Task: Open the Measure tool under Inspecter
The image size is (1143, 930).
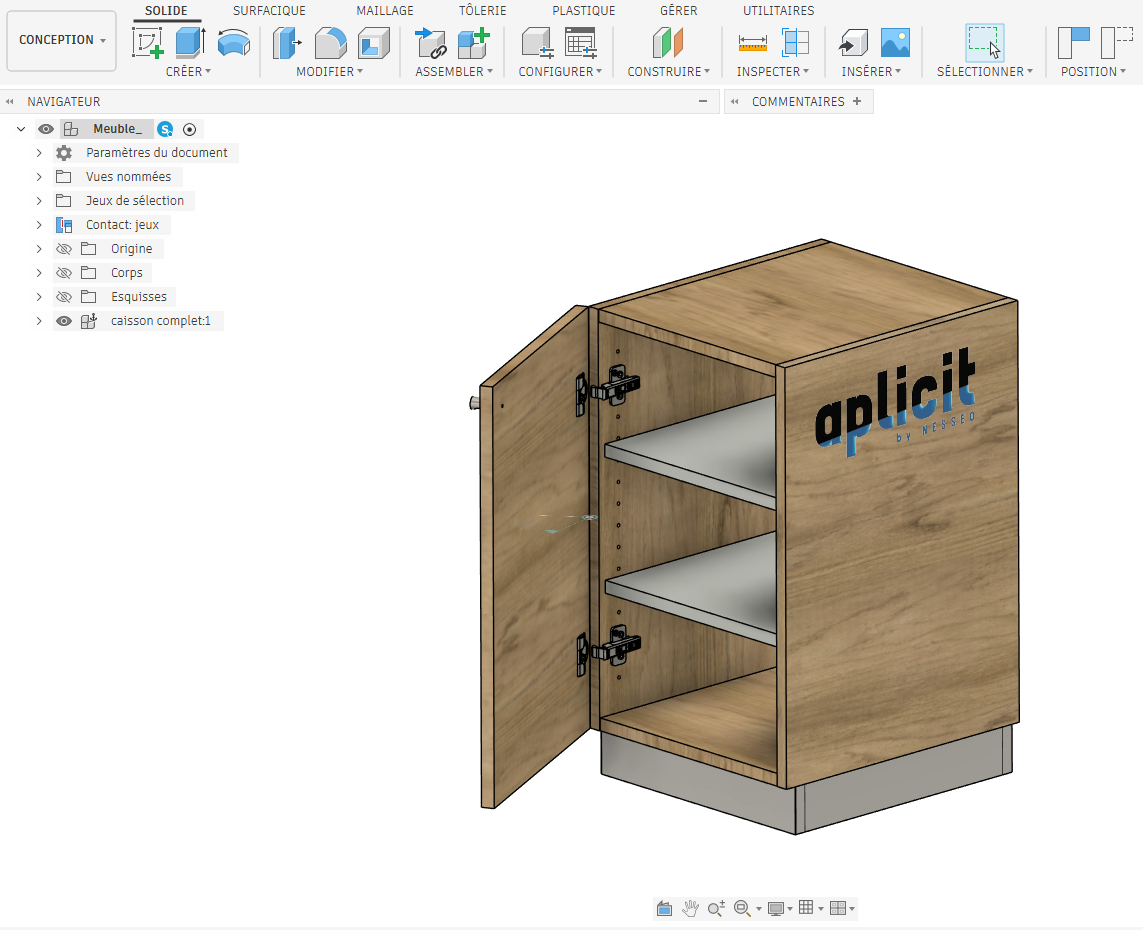Action: [752, 42]
